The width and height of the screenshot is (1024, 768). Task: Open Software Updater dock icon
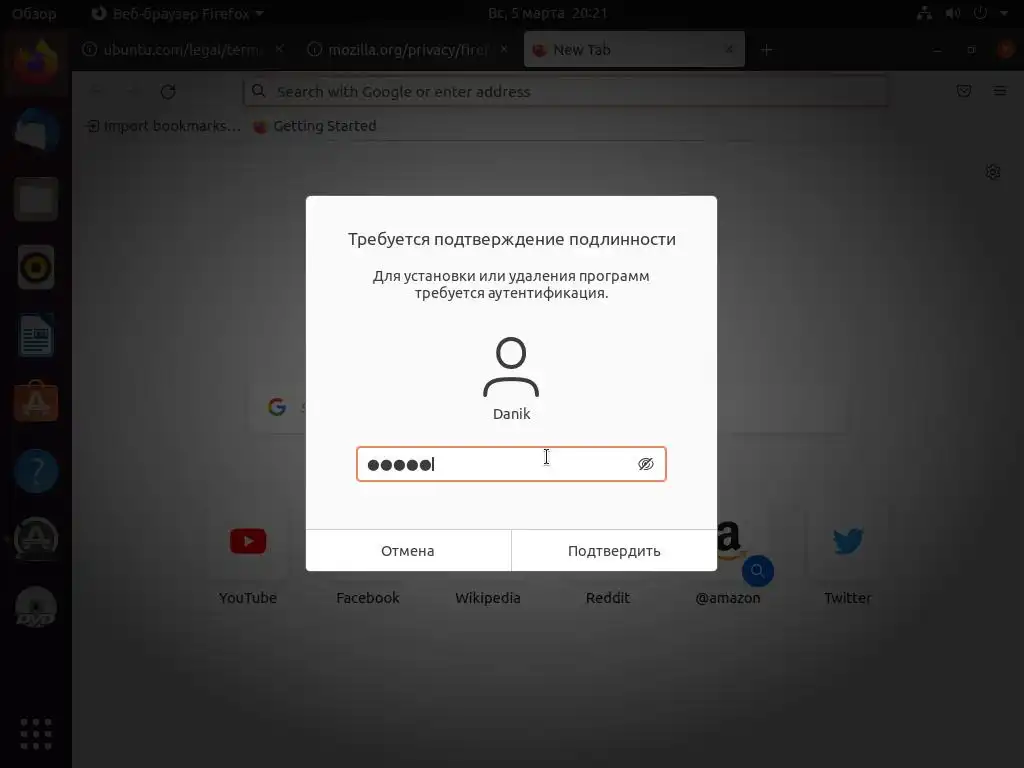point(36,539)
